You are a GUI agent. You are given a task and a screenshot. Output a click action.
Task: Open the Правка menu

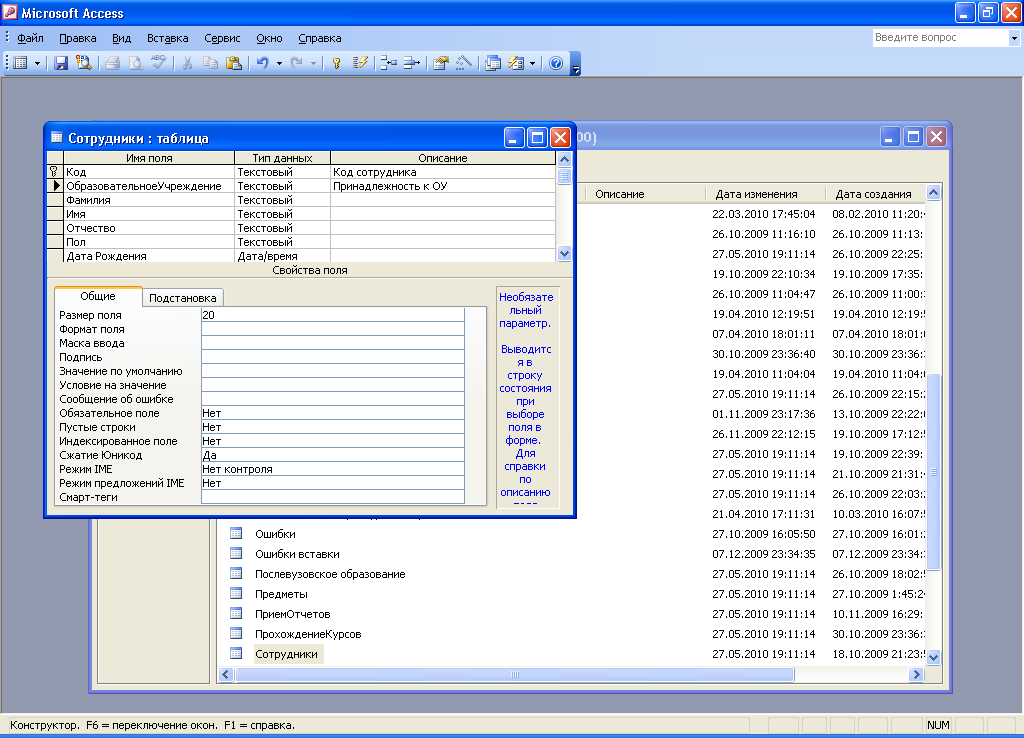[78, 38]
